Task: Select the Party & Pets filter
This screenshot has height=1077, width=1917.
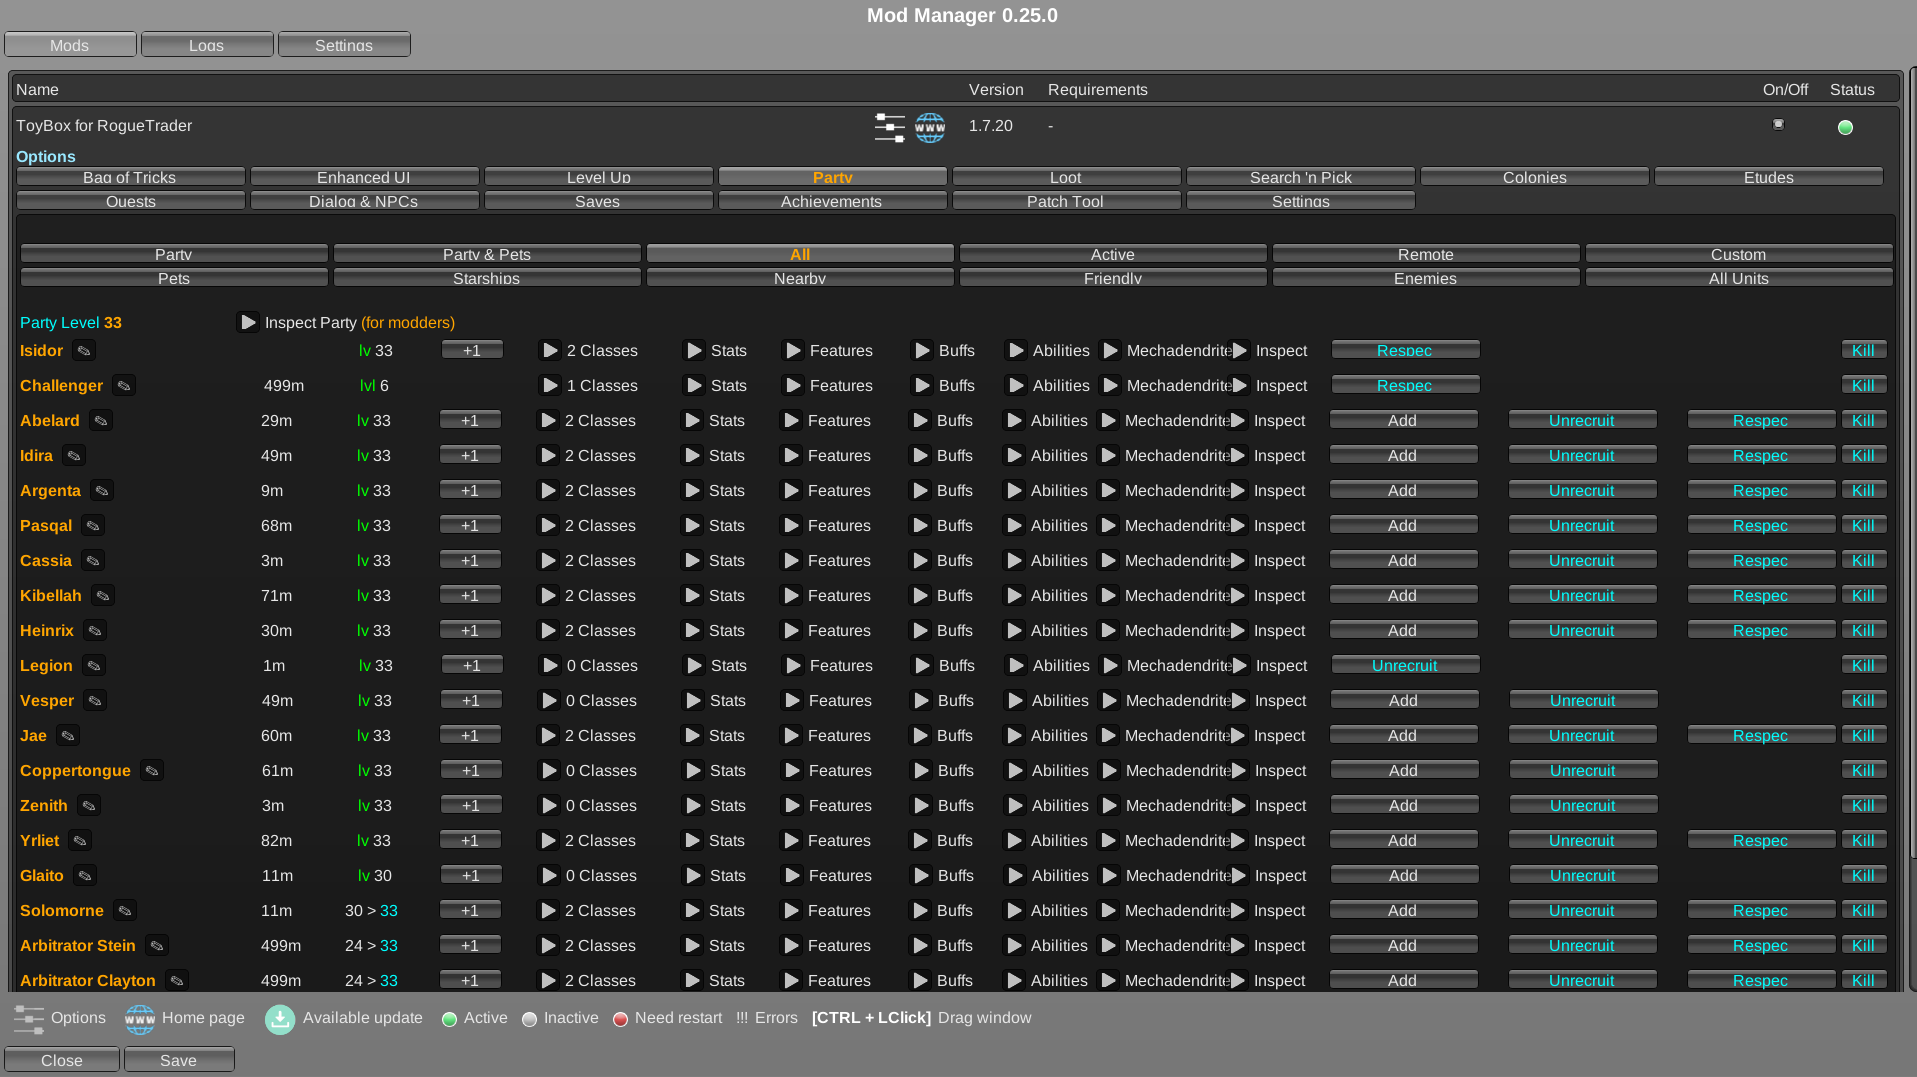Action: 487,254
